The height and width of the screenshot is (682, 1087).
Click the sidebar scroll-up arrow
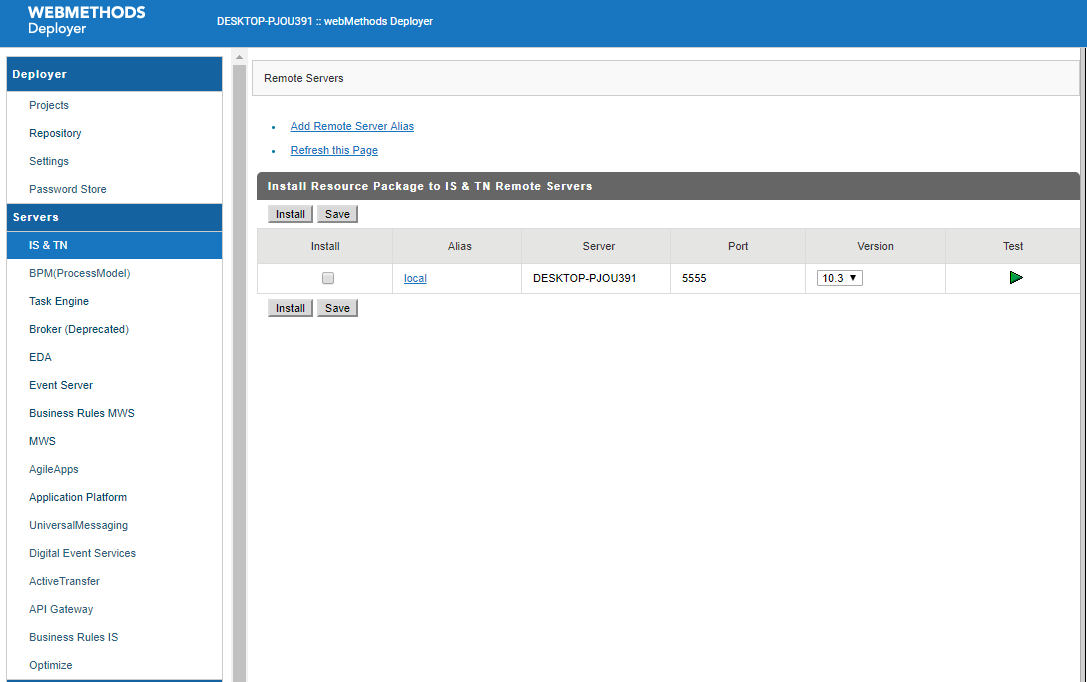(x=239, y=57)
